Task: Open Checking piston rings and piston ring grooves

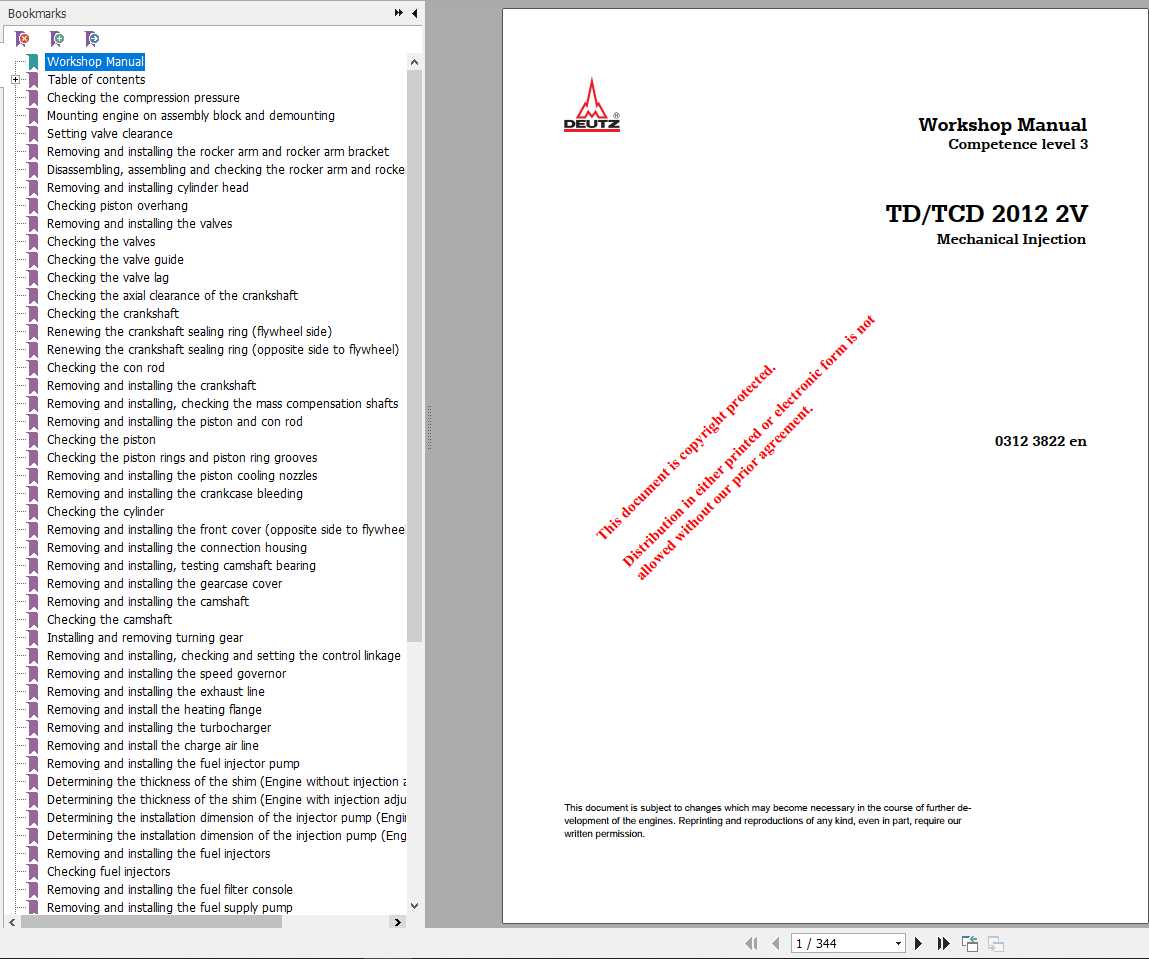Action: click(182, 458)
